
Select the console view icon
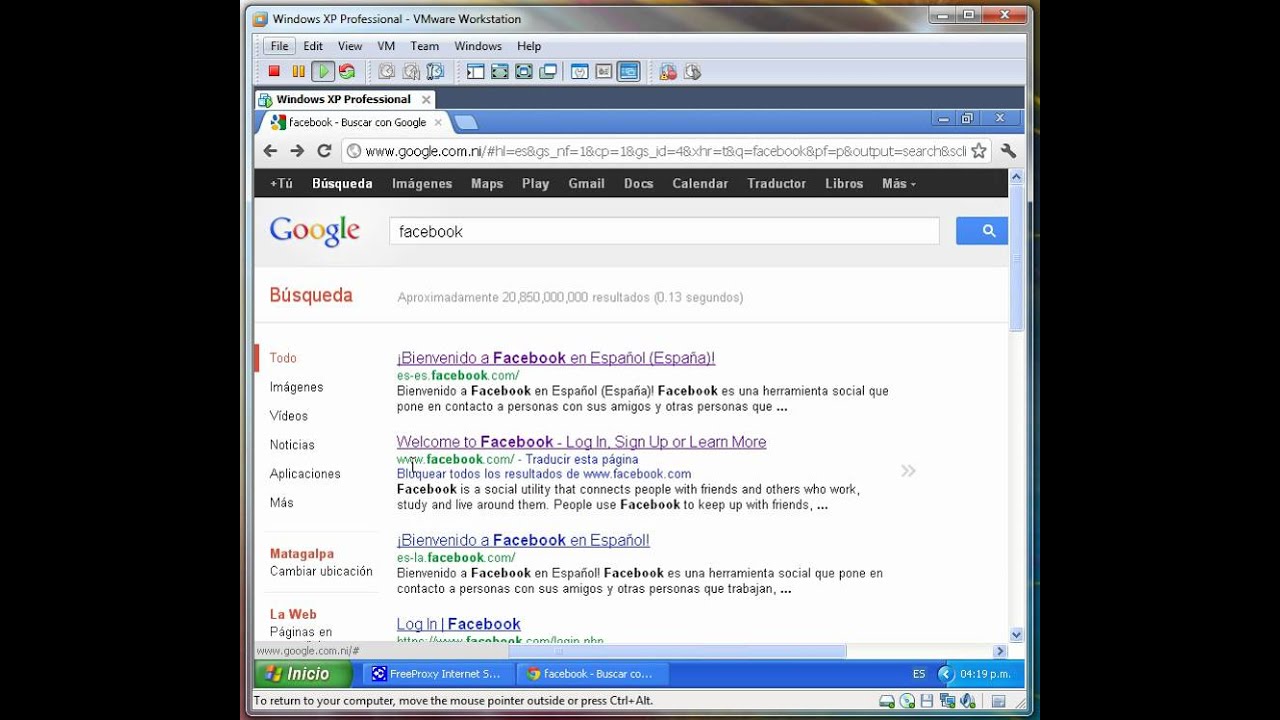(x=628, y=71)
